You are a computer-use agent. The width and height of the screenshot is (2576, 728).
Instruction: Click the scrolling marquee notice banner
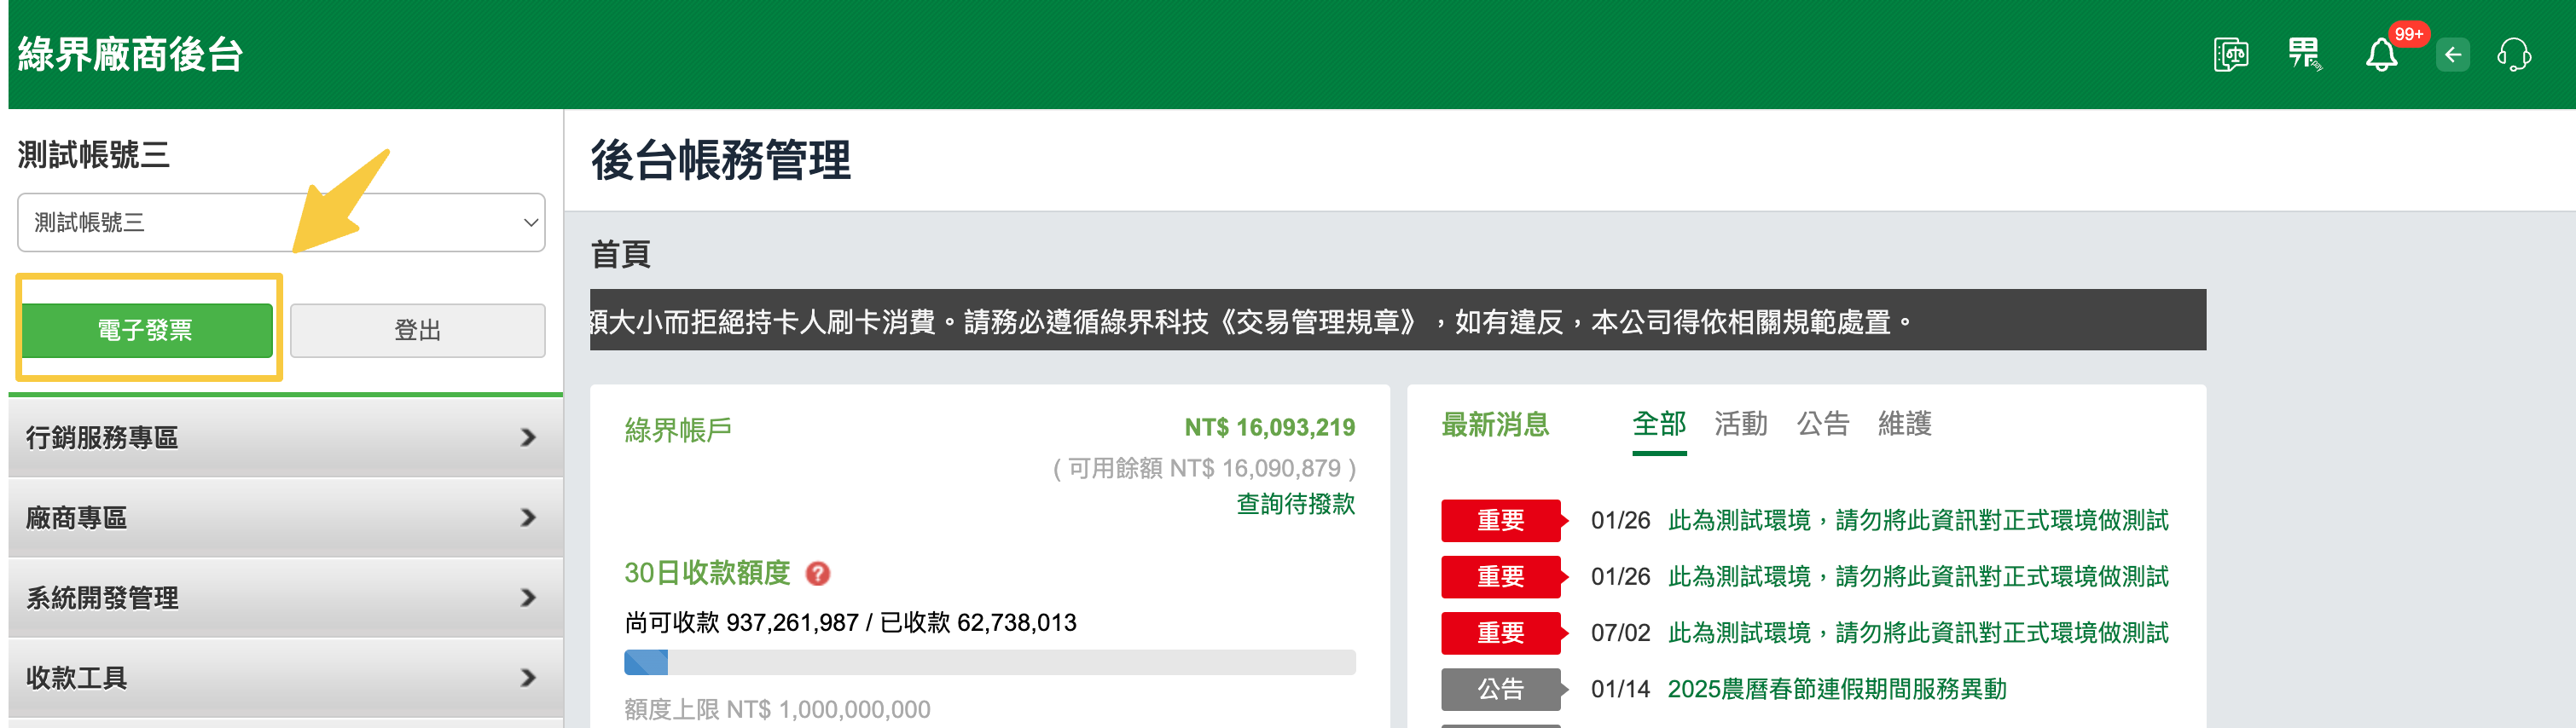click(x=1398, y=320)
